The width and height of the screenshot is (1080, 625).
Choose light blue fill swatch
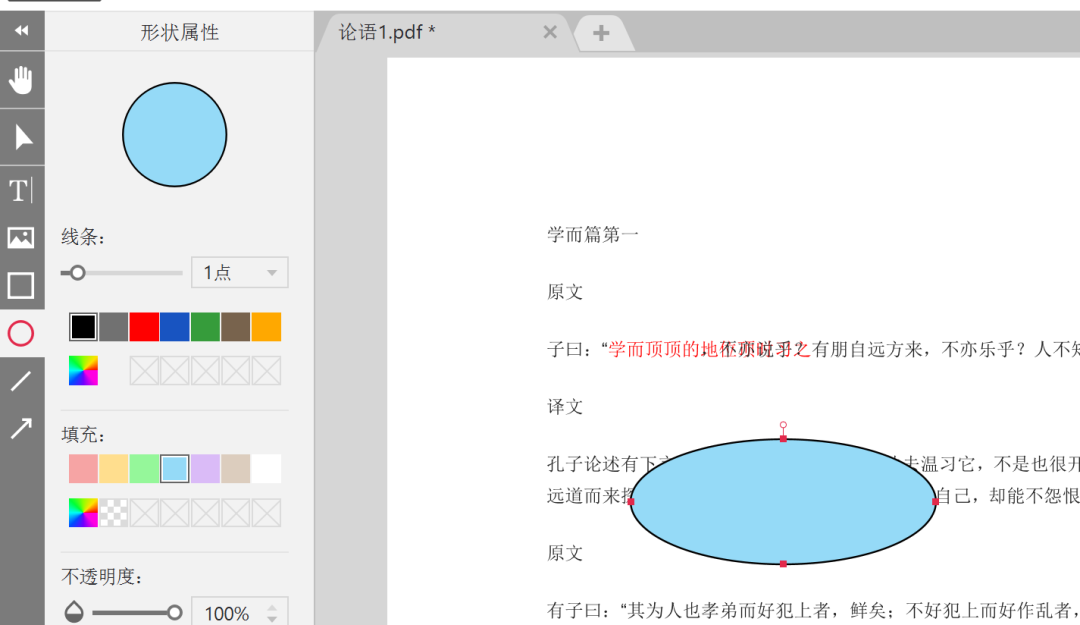175,469
